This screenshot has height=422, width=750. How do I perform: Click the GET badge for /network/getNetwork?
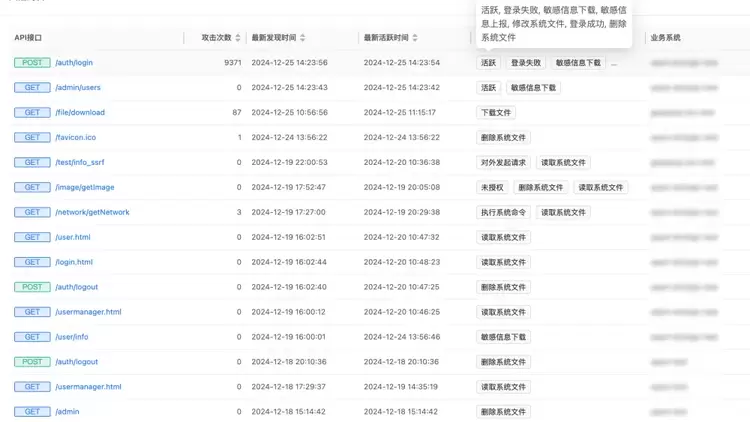[32, 212]
